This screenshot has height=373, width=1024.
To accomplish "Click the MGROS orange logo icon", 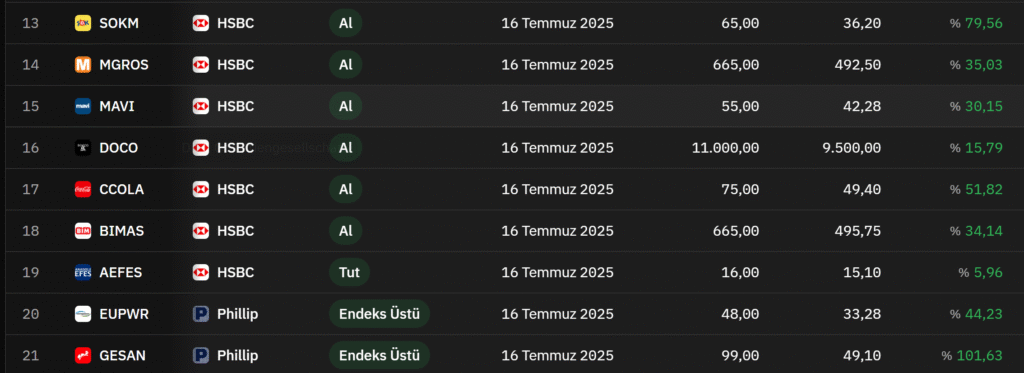I will pyautogui.click(x=83, y=65).
